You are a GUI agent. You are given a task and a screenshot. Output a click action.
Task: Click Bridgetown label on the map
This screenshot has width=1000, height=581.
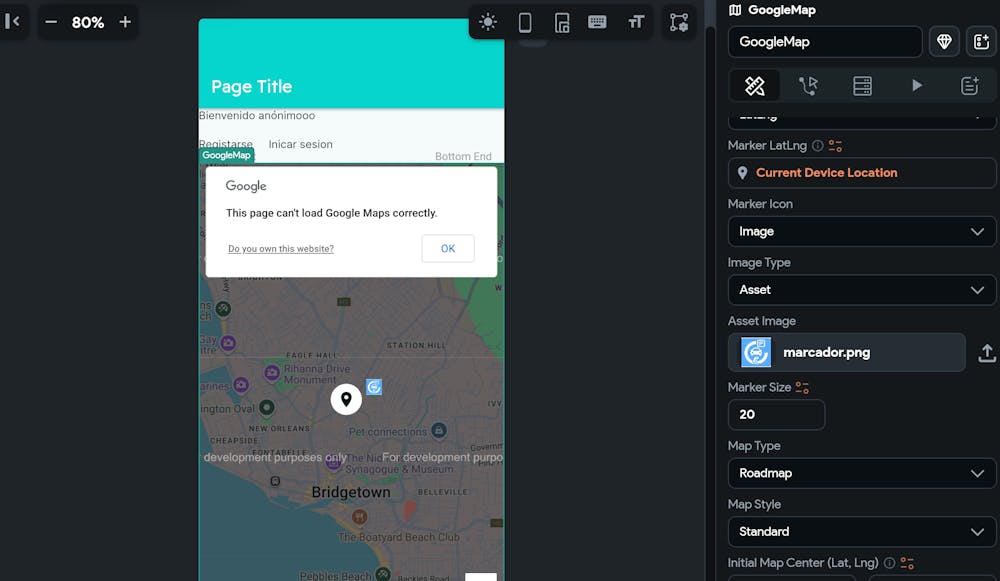(x=351, y=492)
